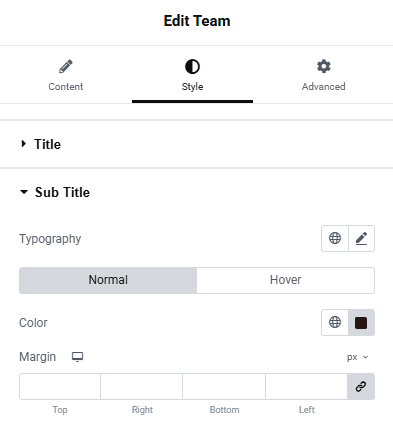Open global fonts globe for Typography
Viewport: 393px width, 434px height.
335,238
